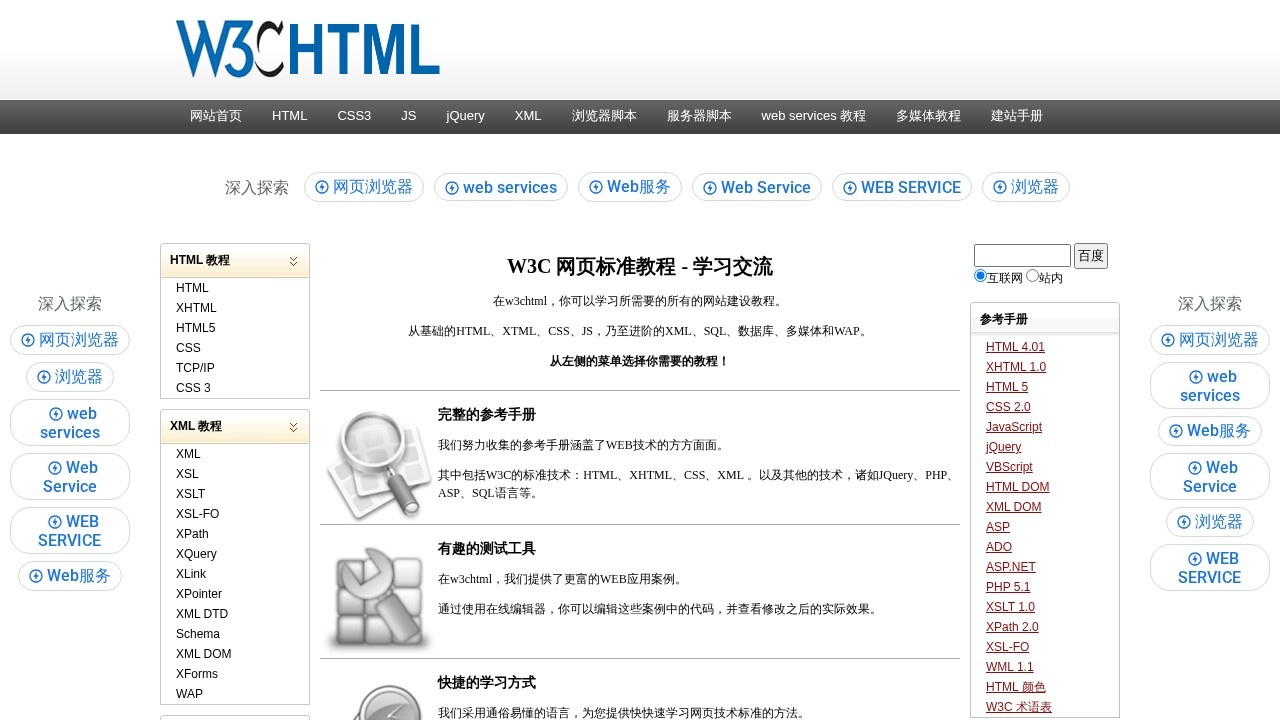Viewport: 1280px width, 720px height.
Task: Open the CSS3 navigation menu item
Action: [x=354, y=116]
